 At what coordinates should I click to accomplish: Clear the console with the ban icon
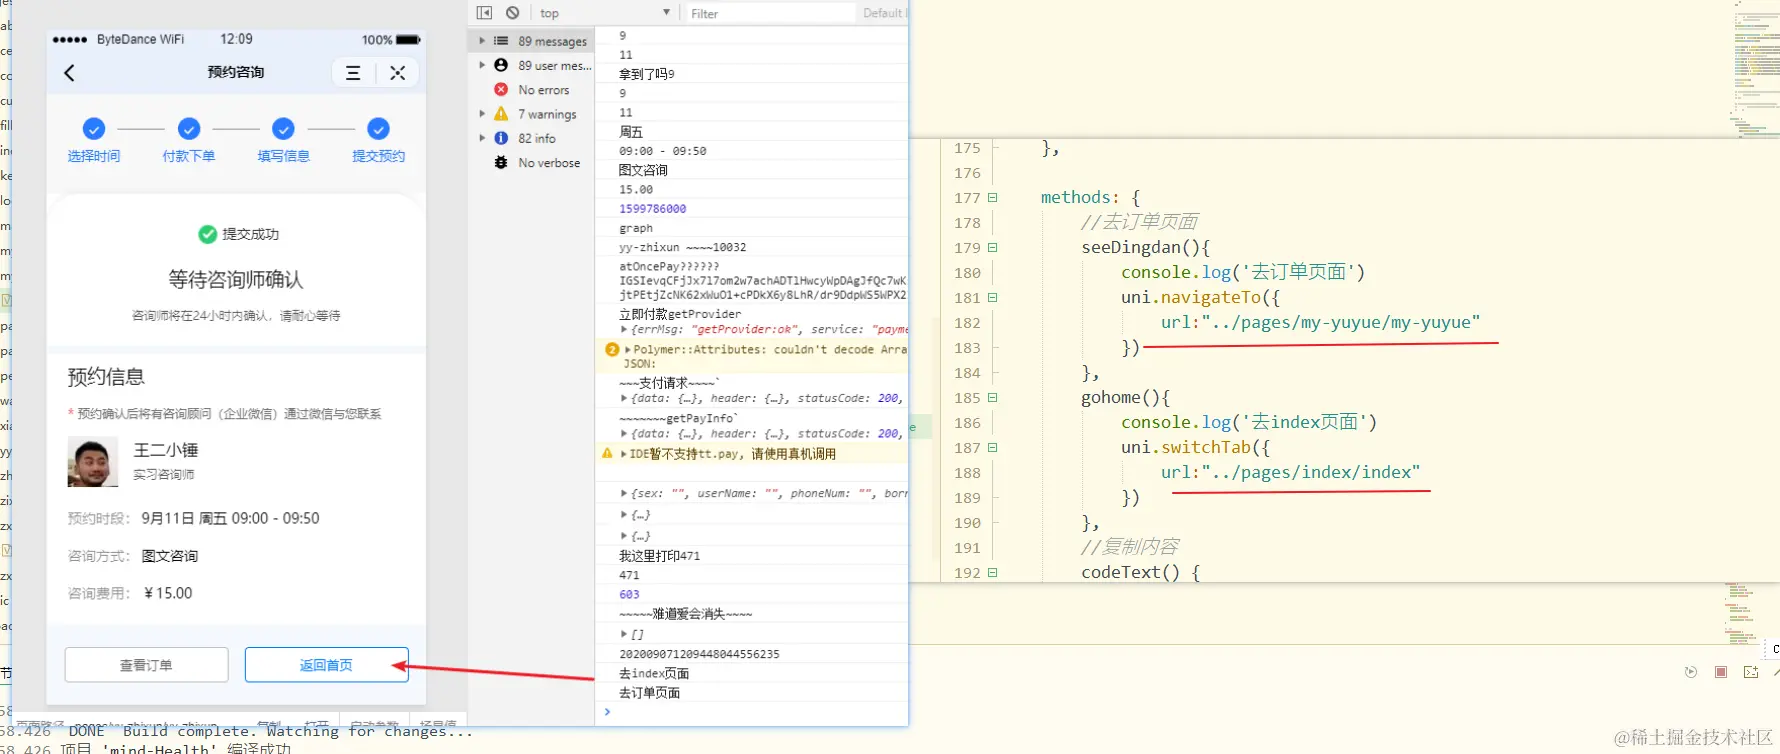point(512,13)
